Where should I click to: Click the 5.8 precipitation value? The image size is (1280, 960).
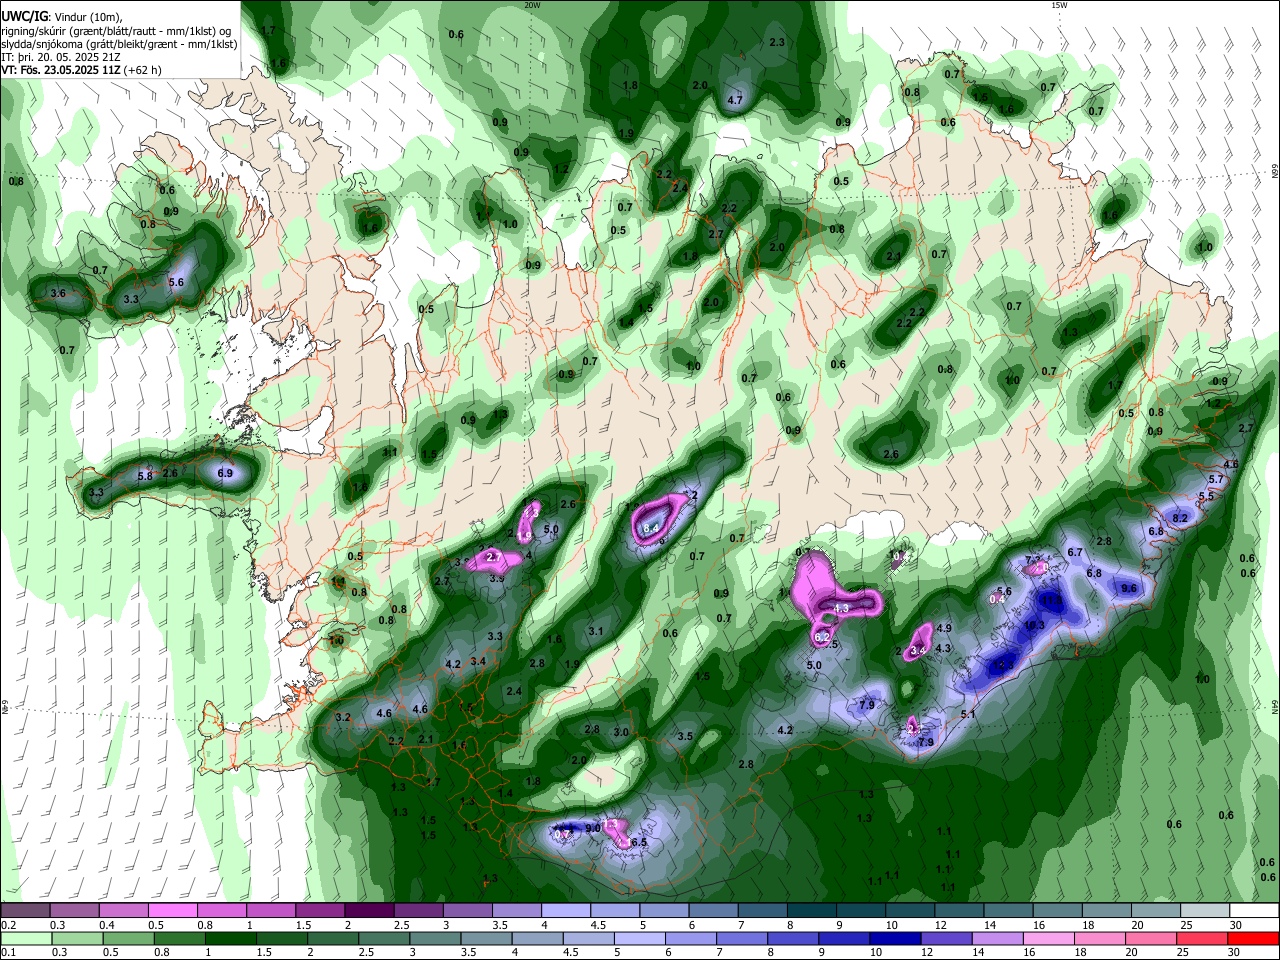pyautogui.click(x=145, y=476)
